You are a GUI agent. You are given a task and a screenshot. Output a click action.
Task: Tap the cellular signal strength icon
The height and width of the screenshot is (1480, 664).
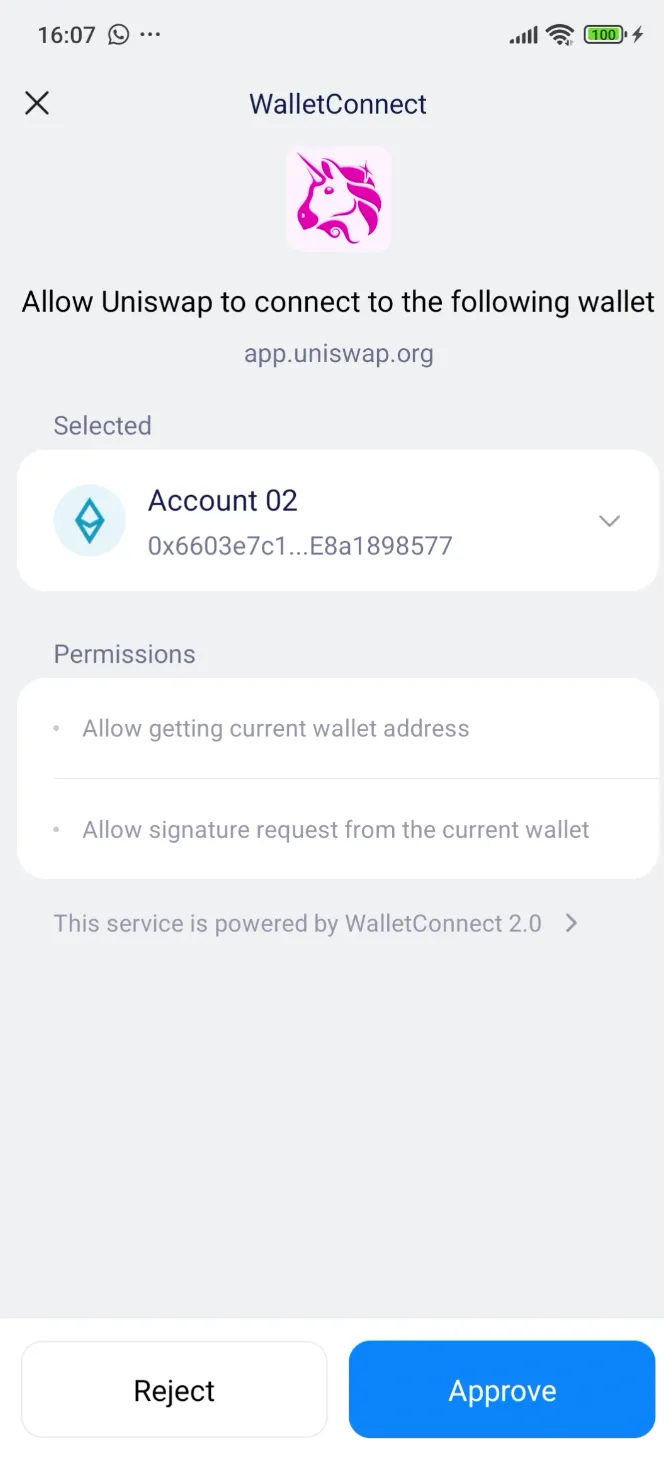tap(523, 34)
